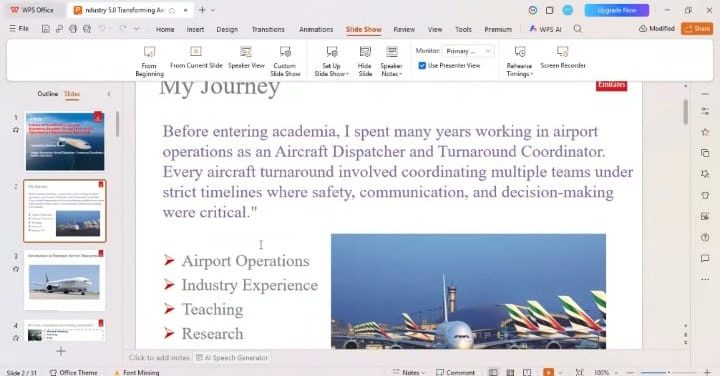
Task: Open Set Up Slide Show options
Action: click(x=332, y=62)
